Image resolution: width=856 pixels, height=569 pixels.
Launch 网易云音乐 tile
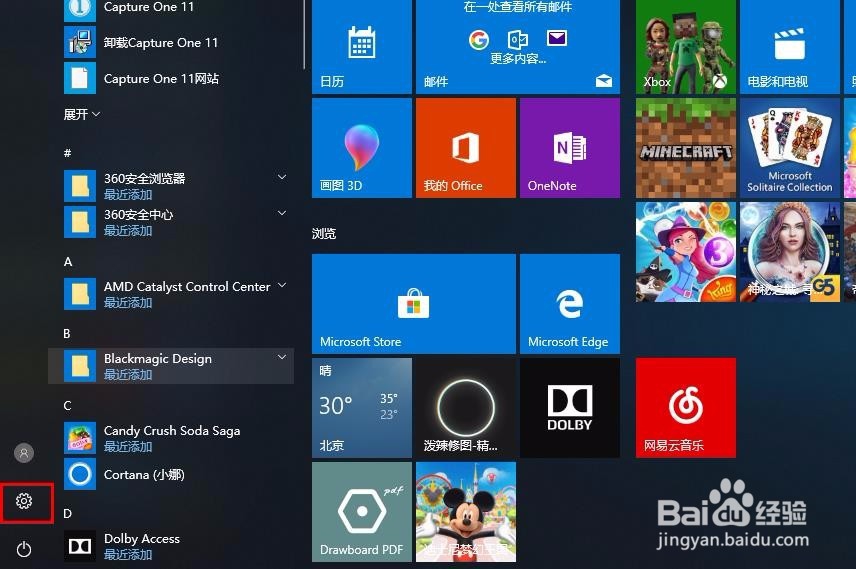686,408
